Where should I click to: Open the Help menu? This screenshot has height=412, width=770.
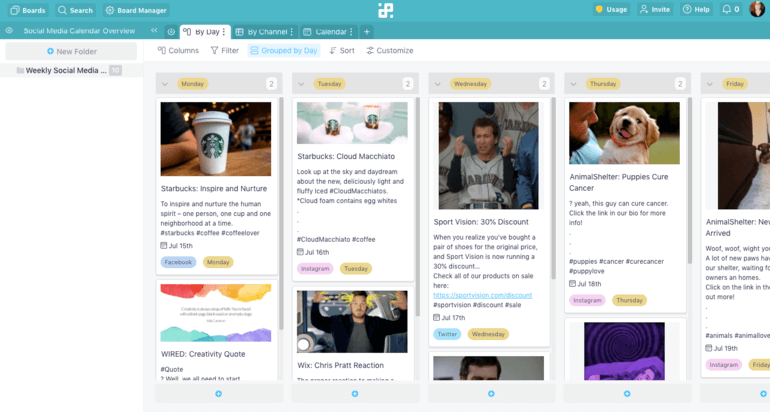point(696,9)
